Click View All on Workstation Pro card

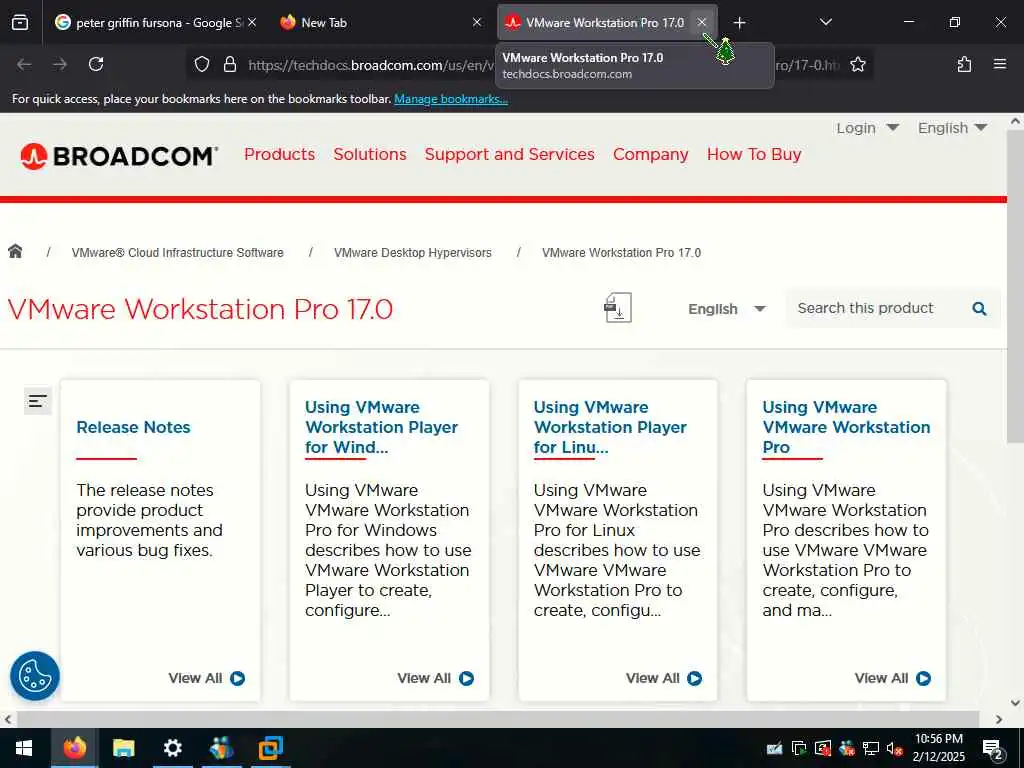(893, 679)
